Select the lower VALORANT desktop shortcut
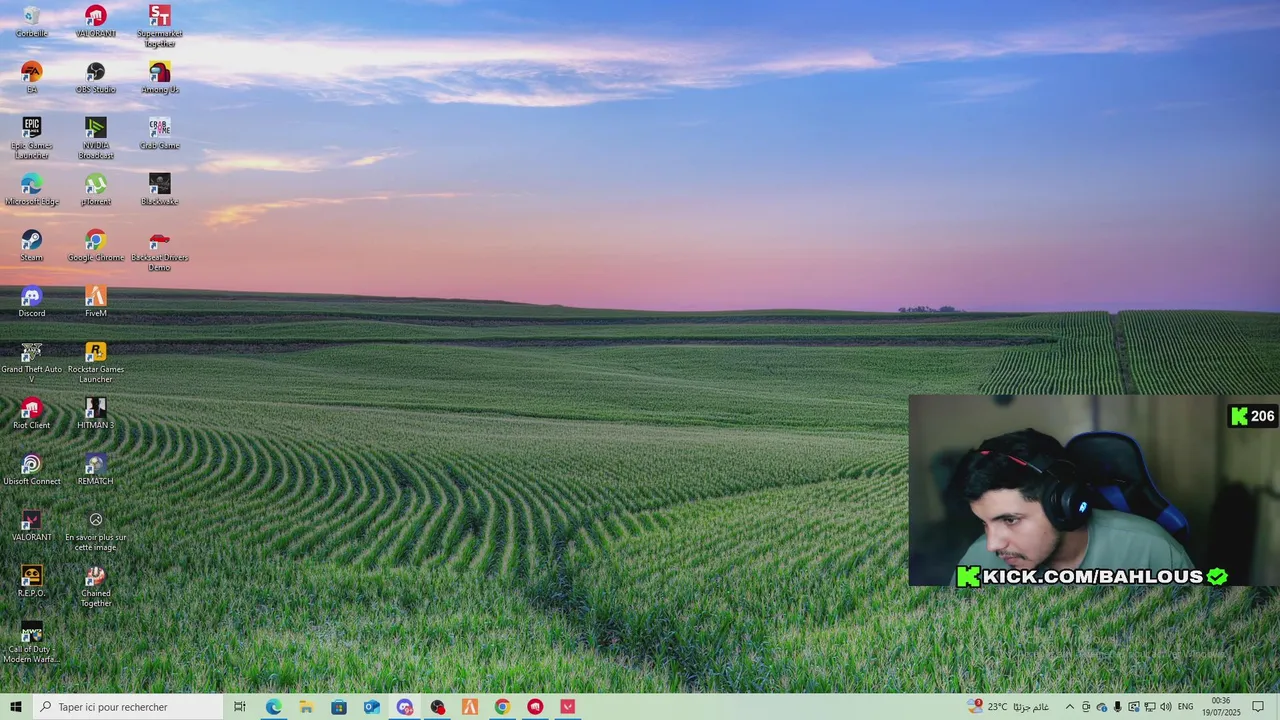Screen dimensions: 1280x720 pos(31,526)
